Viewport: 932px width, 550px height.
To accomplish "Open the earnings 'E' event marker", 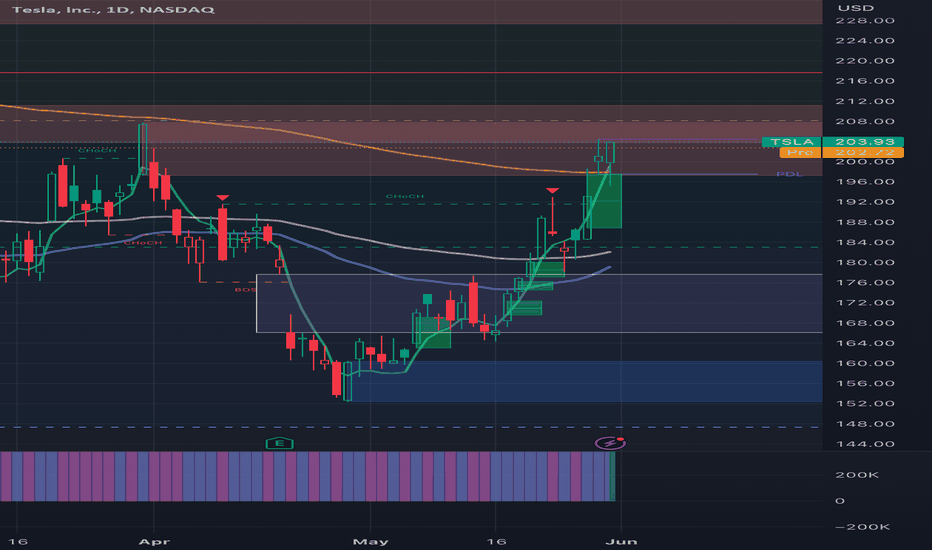I will [x=279, y=443].
